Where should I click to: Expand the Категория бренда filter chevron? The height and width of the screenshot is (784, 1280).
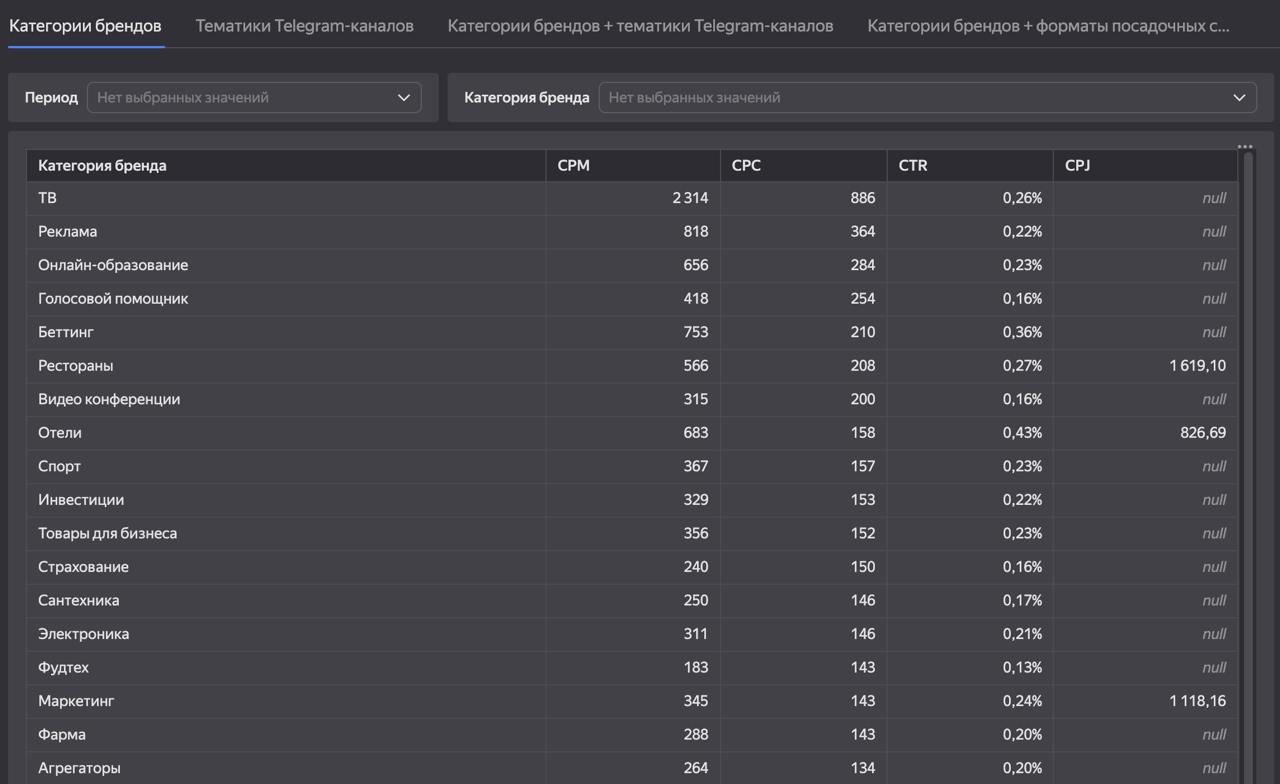coord(1240,98)
